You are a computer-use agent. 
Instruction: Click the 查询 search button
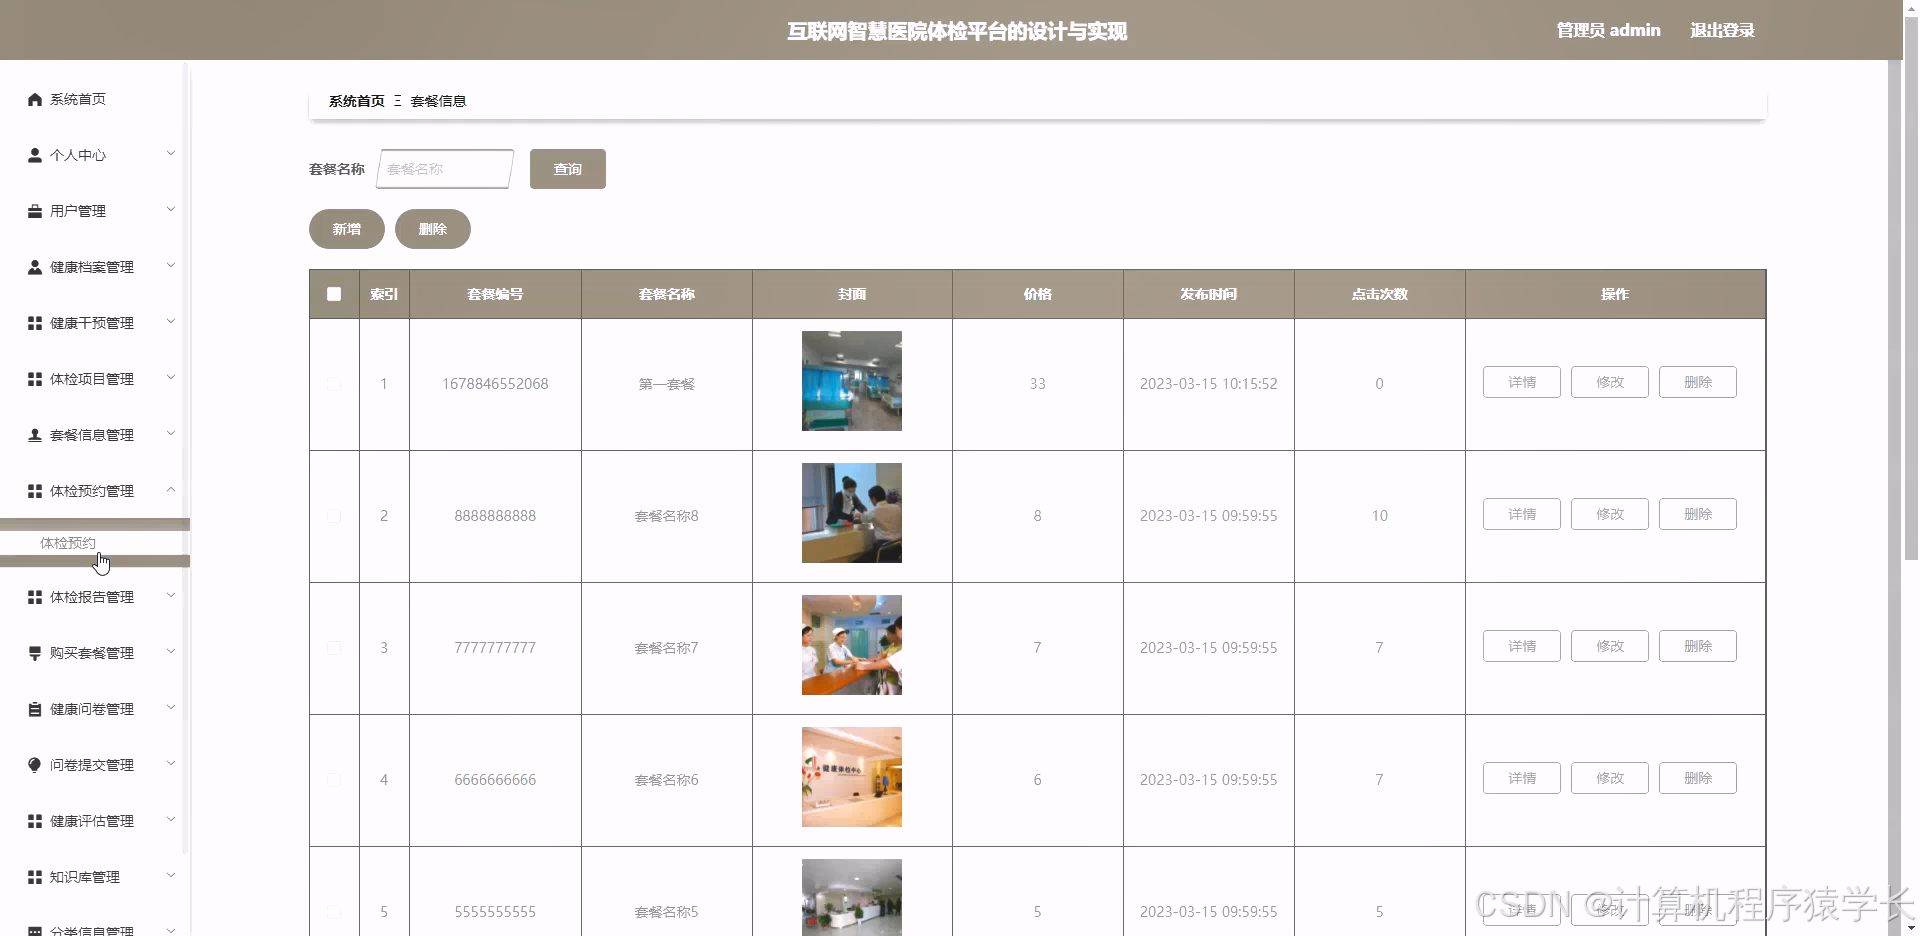[x=567, y=169]
